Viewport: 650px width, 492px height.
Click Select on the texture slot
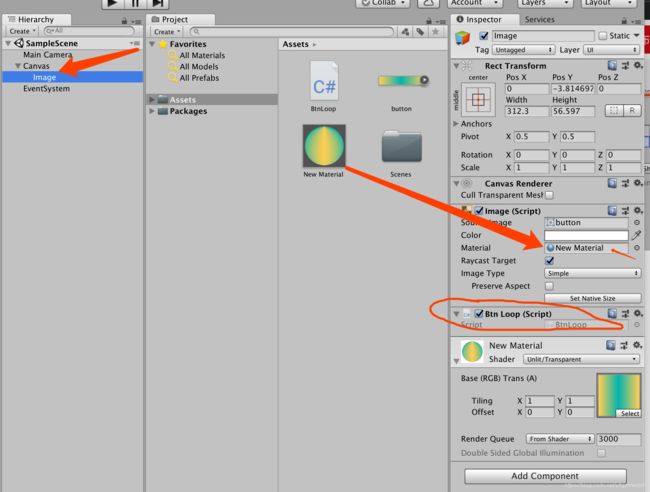pyautogui.click(x=629, y=414)
